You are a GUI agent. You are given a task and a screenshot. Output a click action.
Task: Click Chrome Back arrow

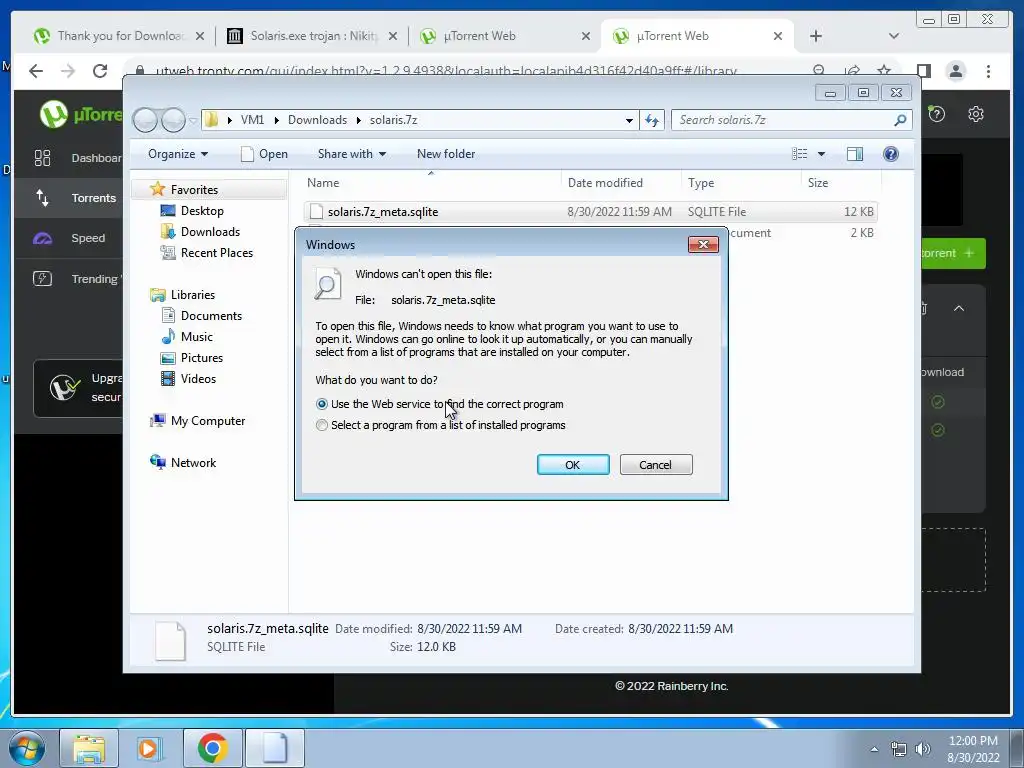point(35,71)
